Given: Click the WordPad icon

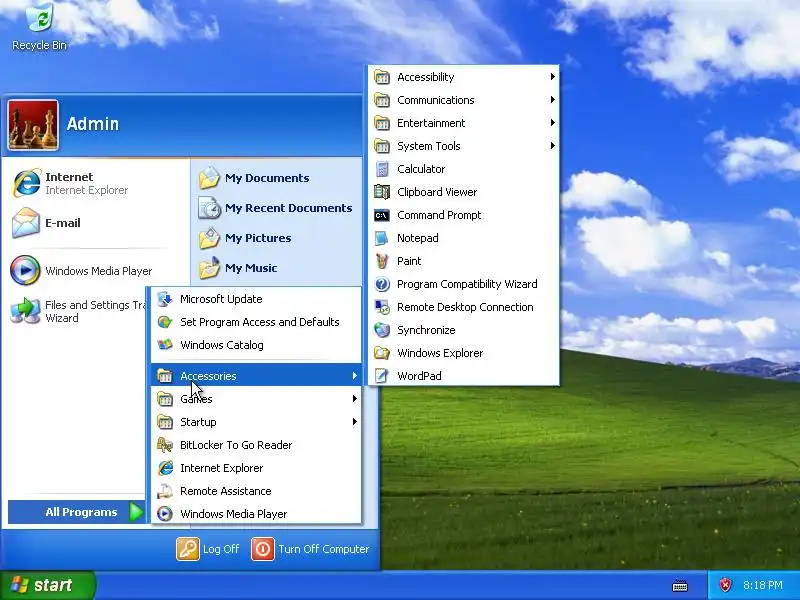Looking at the screenshot, I should pos(382,376).
